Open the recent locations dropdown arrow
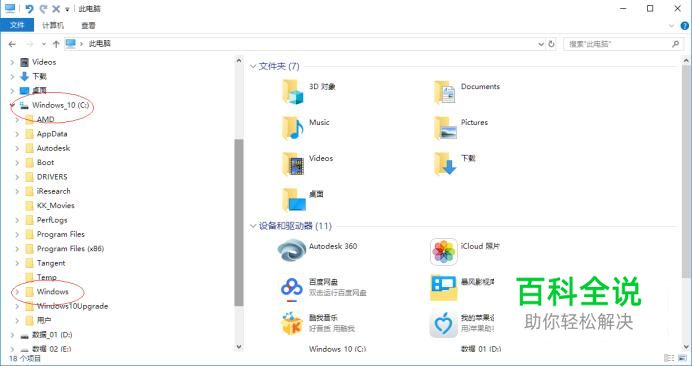 43,44
